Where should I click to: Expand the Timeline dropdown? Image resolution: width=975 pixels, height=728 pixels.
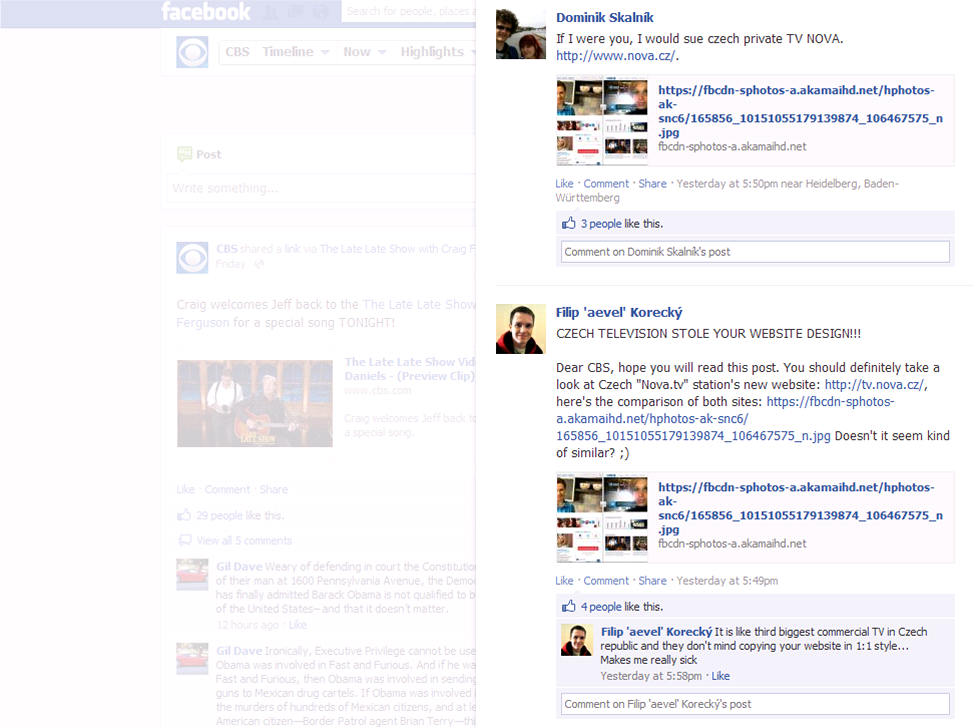tap(296, 52)
